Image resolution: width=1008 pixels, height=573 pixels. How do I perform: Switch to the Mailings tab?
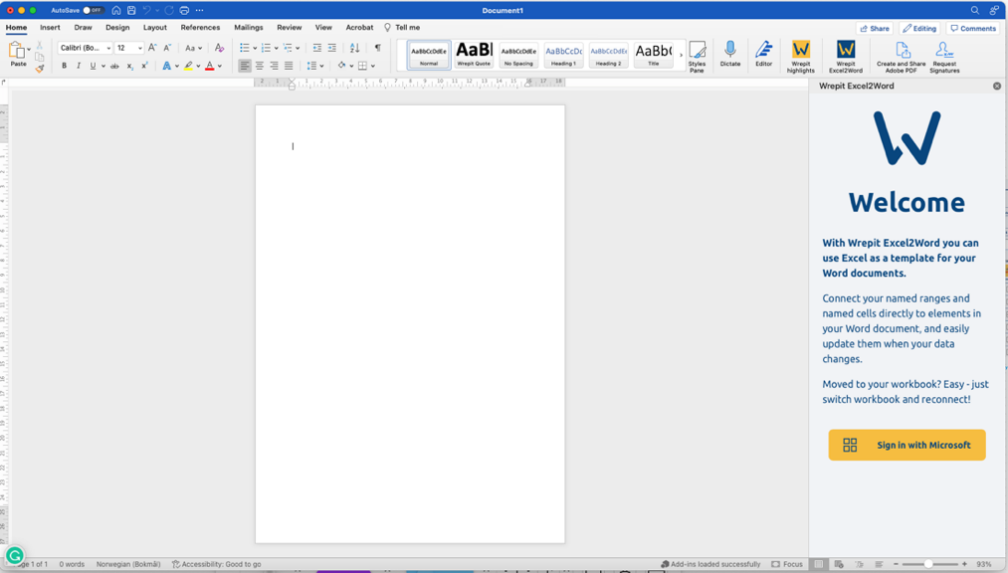(x=249, y=28)
